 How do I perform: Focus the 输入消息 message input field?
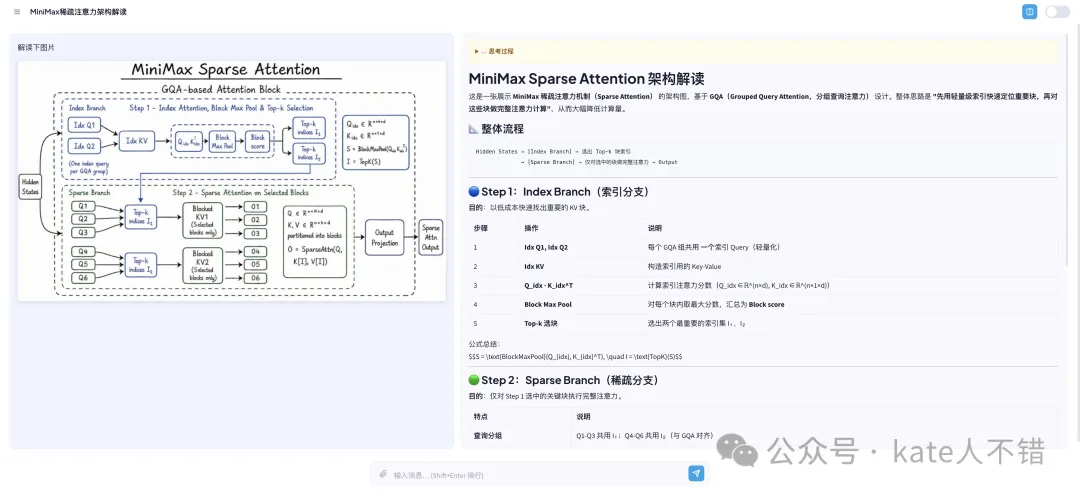click(537, 475)
